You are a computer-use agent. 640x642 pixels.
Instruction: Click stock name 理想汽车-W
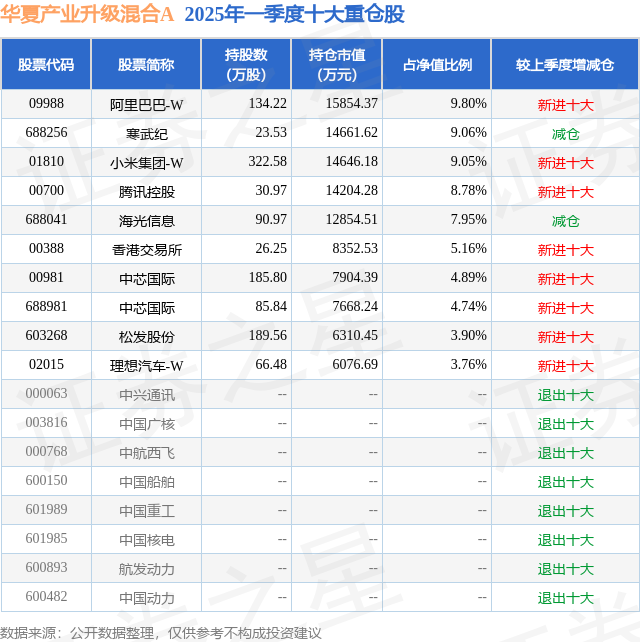pos(146,366)
